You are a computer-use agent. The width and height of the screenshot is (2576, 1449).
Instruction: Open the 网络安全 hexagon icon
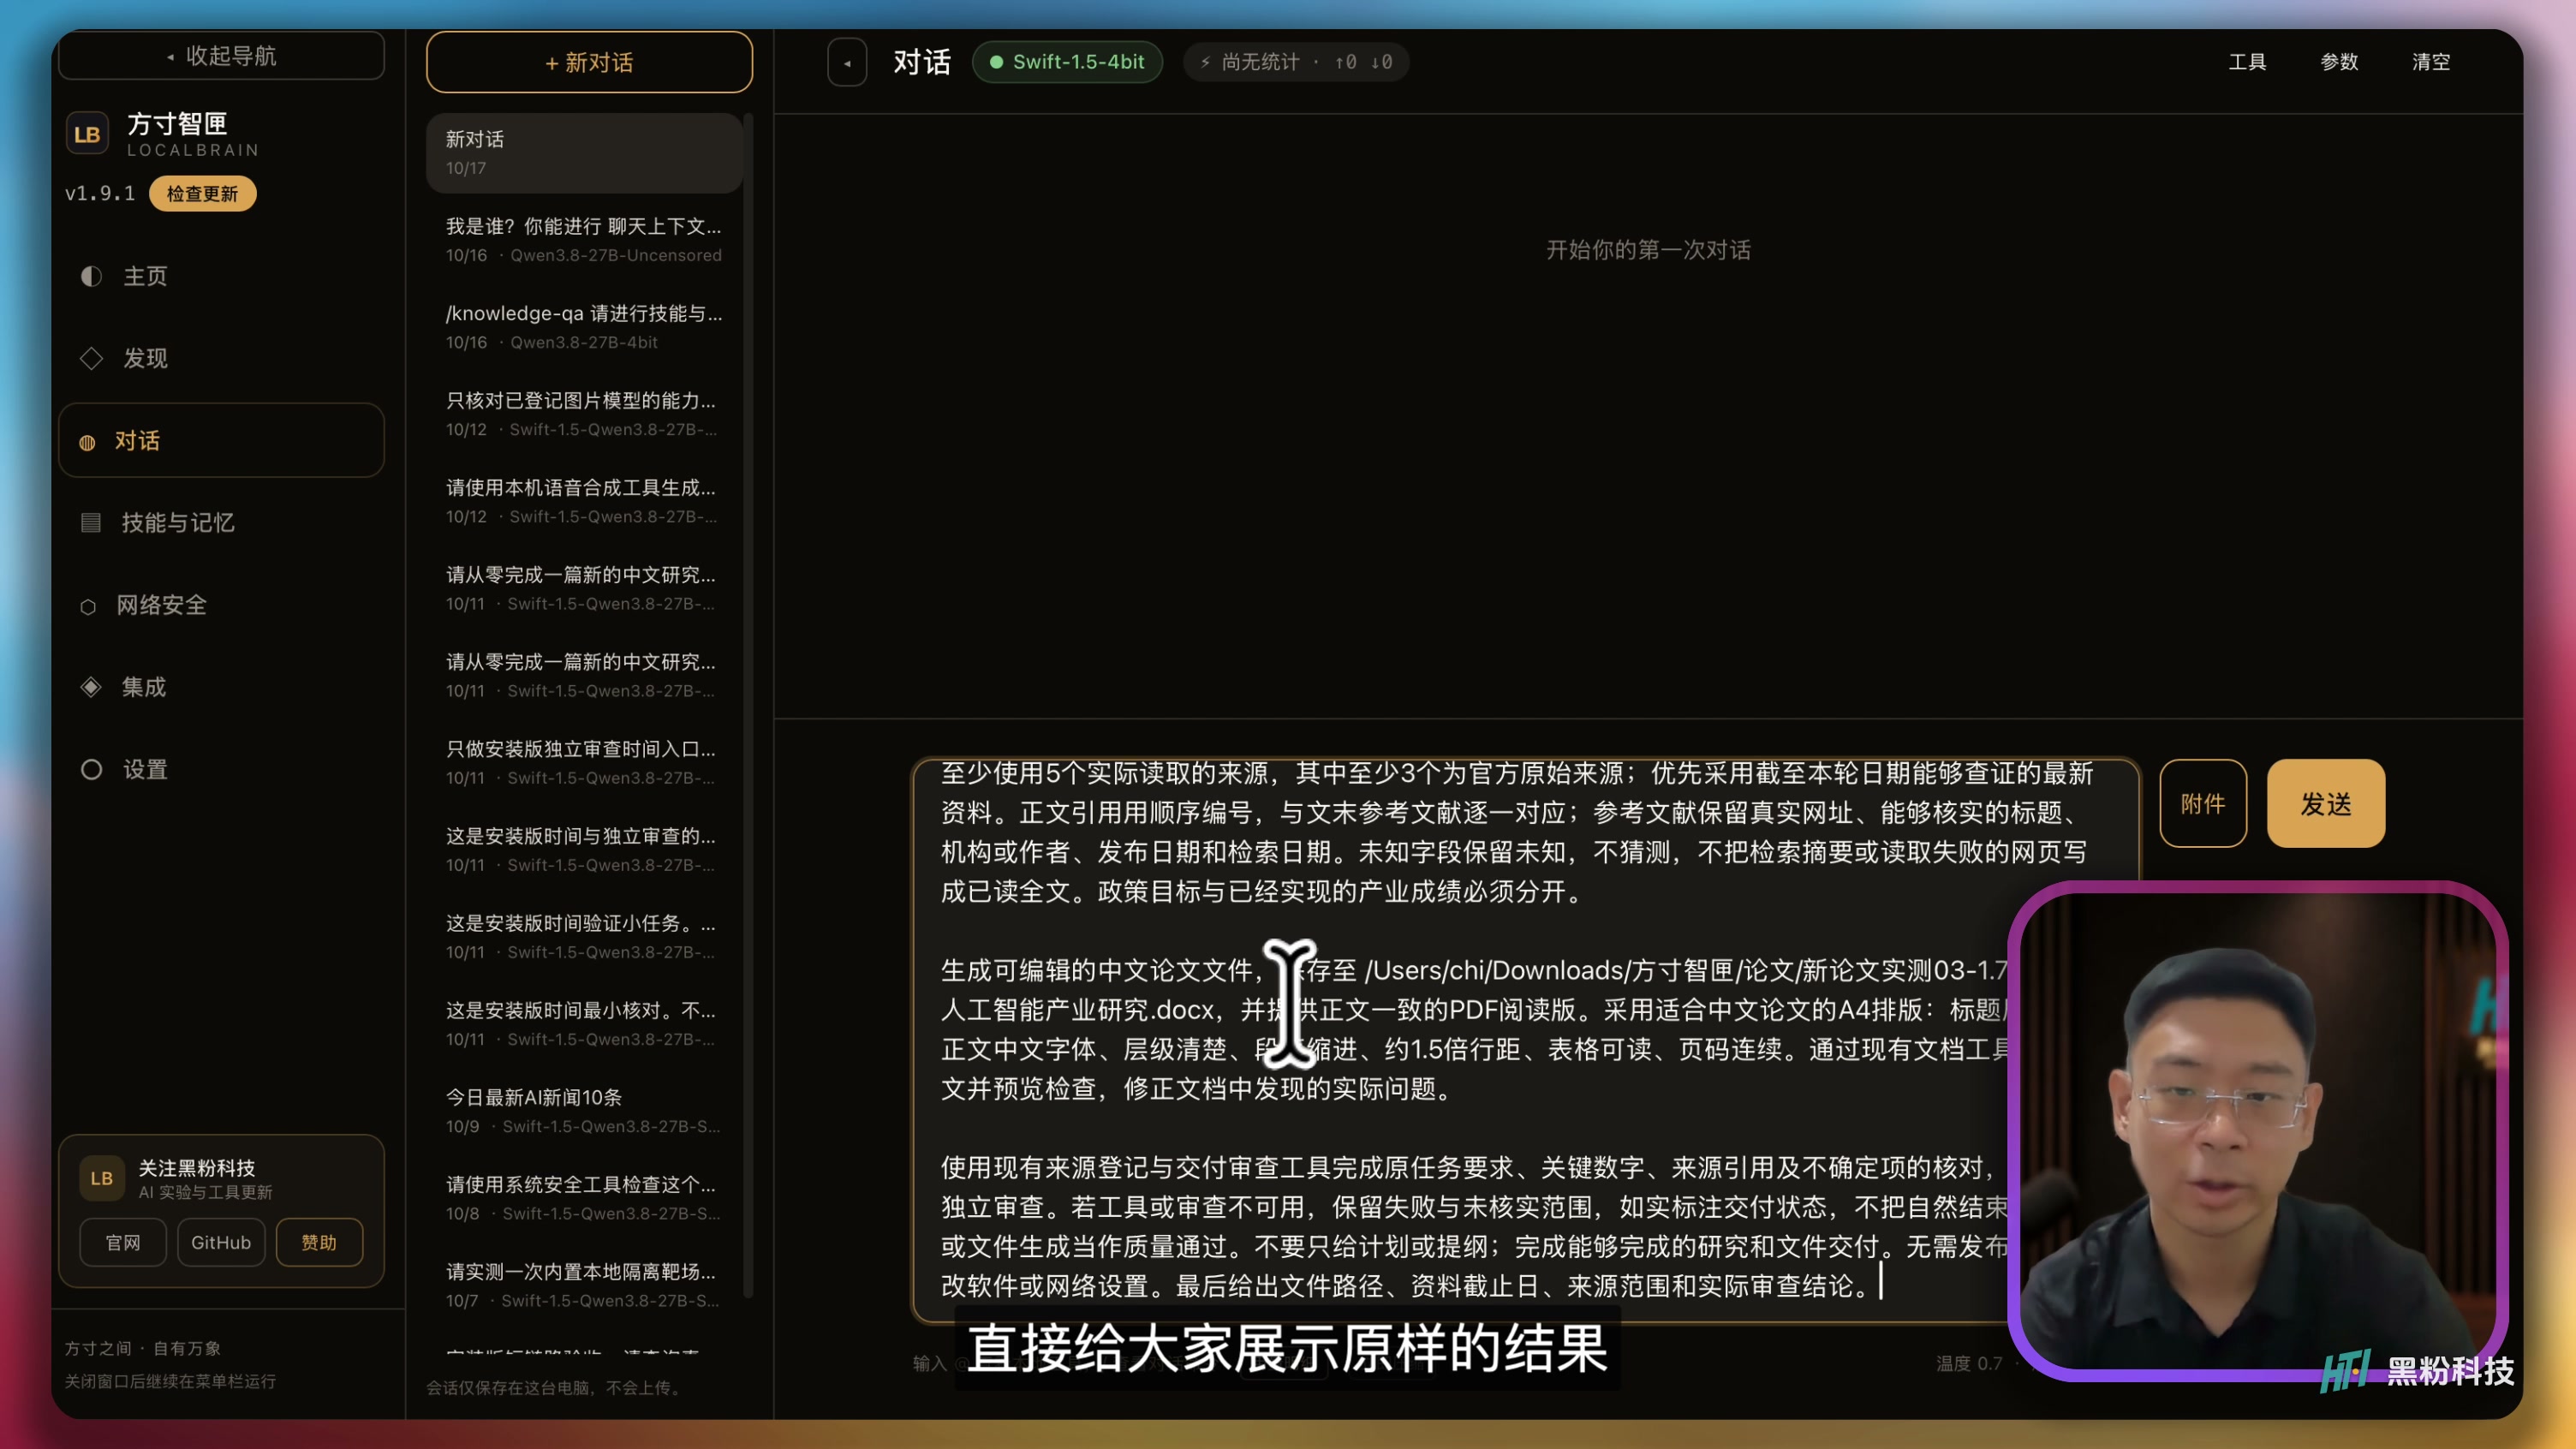point(88,606)
